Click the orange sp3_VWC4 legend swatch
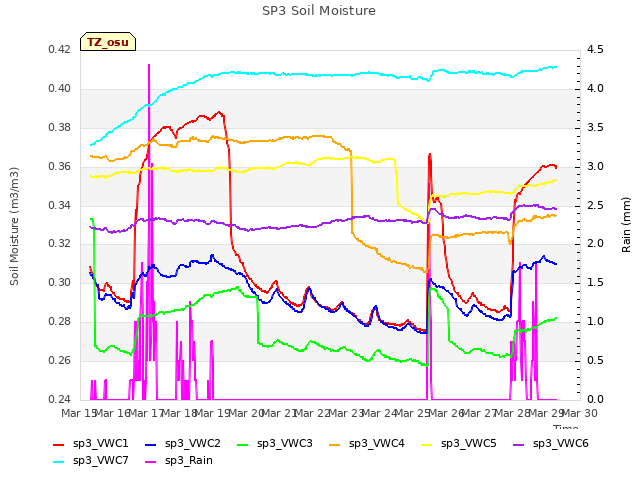The height and width of the screenshot is (480, 640). coord(335,444)
